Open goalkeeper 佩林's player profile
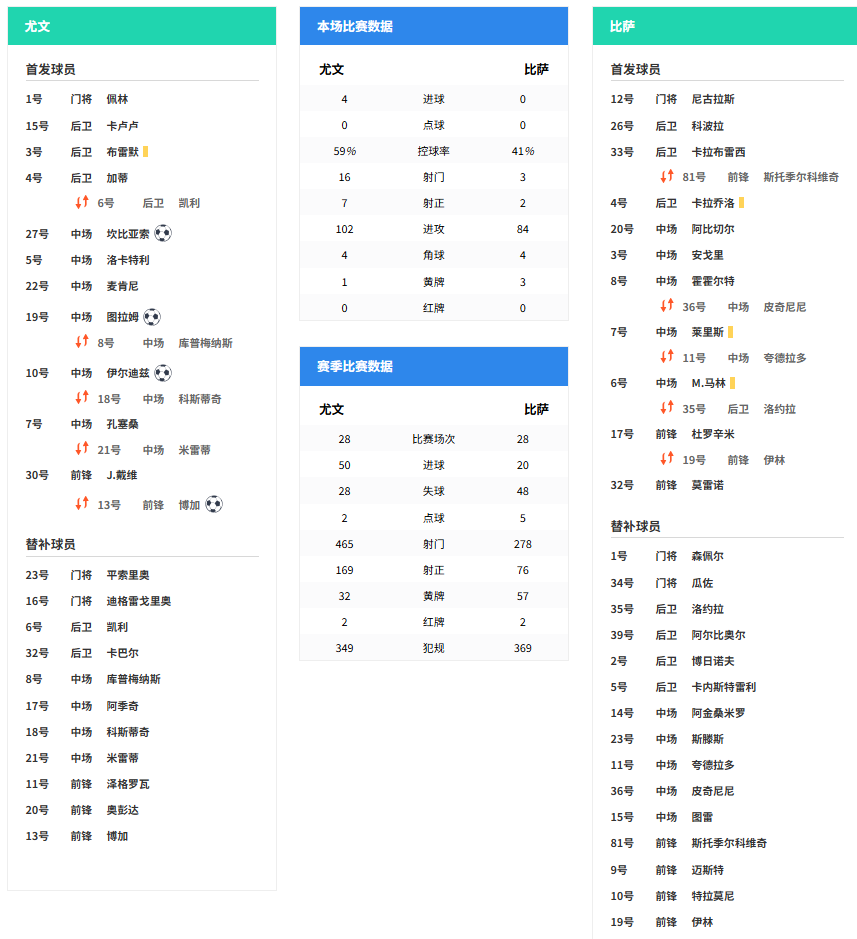 [x=117, y=99]
